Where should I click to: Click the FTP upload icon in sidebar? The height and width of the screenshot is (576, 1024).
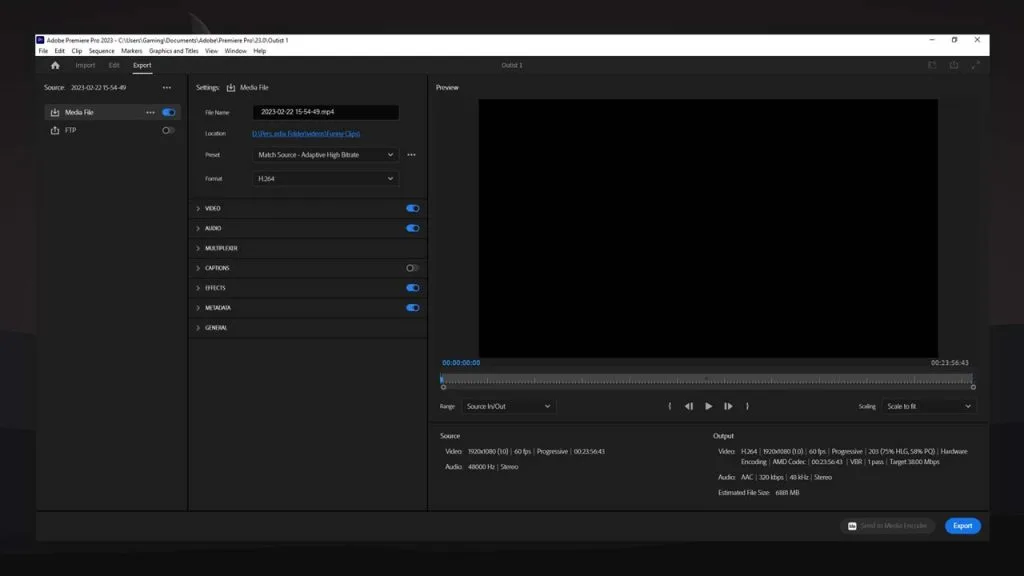(55, 130)
